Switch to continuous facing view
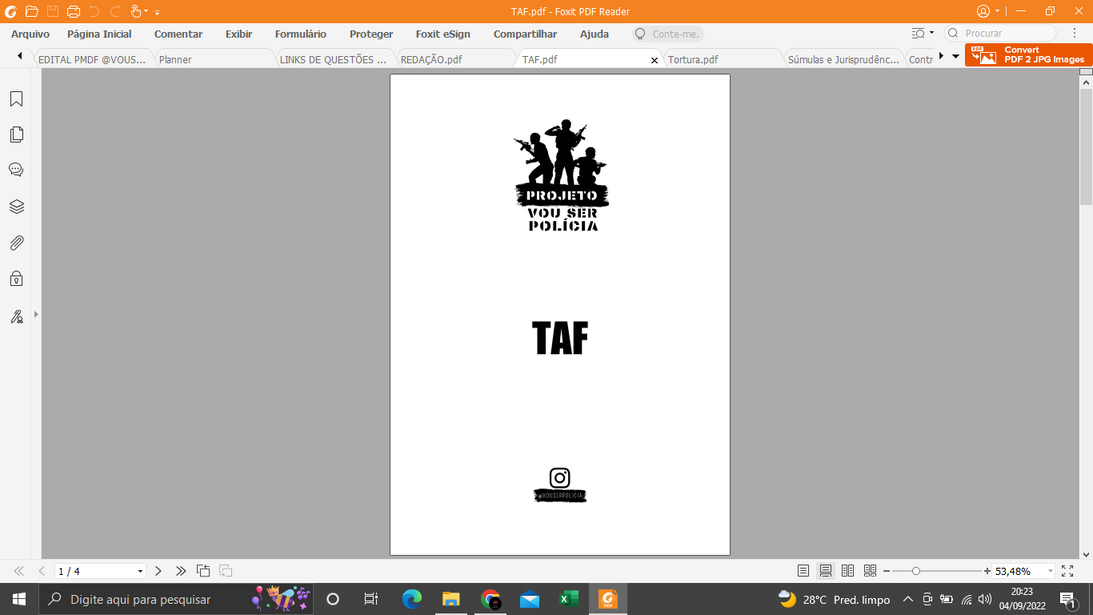This screenshot has height=615, width=1093. click(x=870, y=571)
